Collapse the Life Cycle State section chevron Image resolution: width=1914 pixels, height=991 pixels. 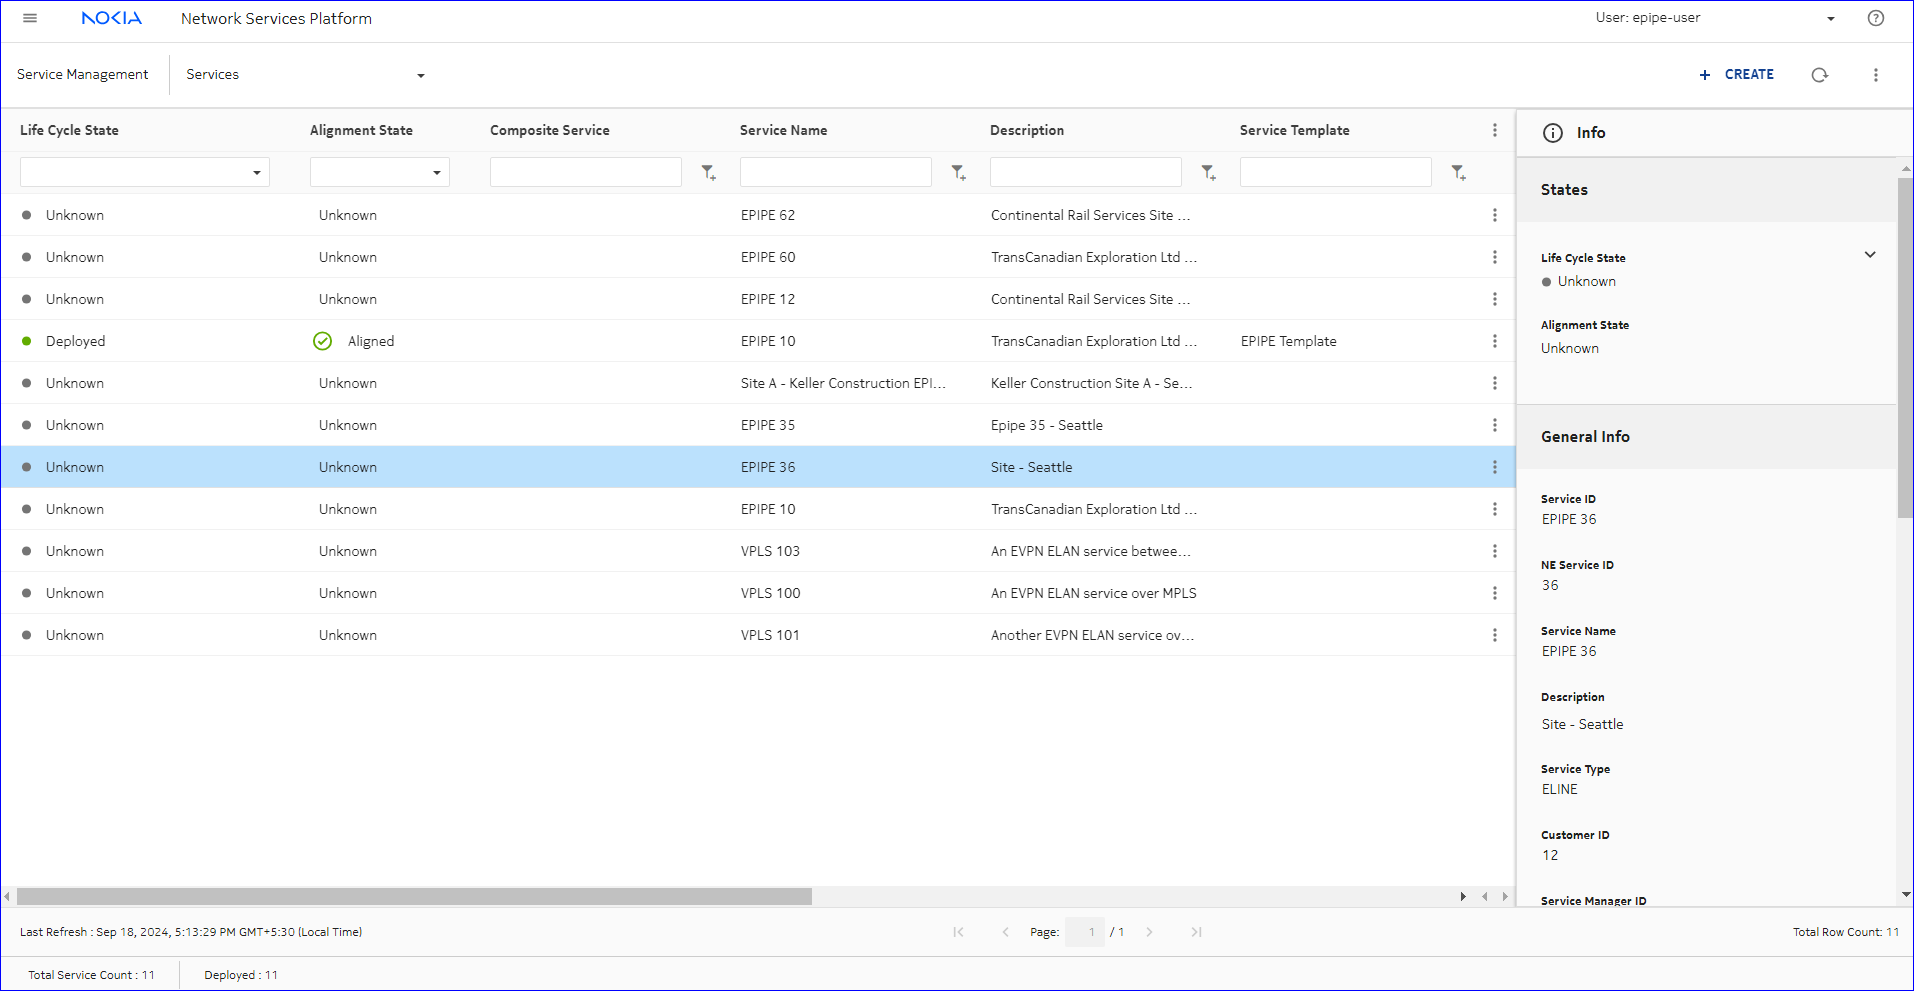[1869, 255]
